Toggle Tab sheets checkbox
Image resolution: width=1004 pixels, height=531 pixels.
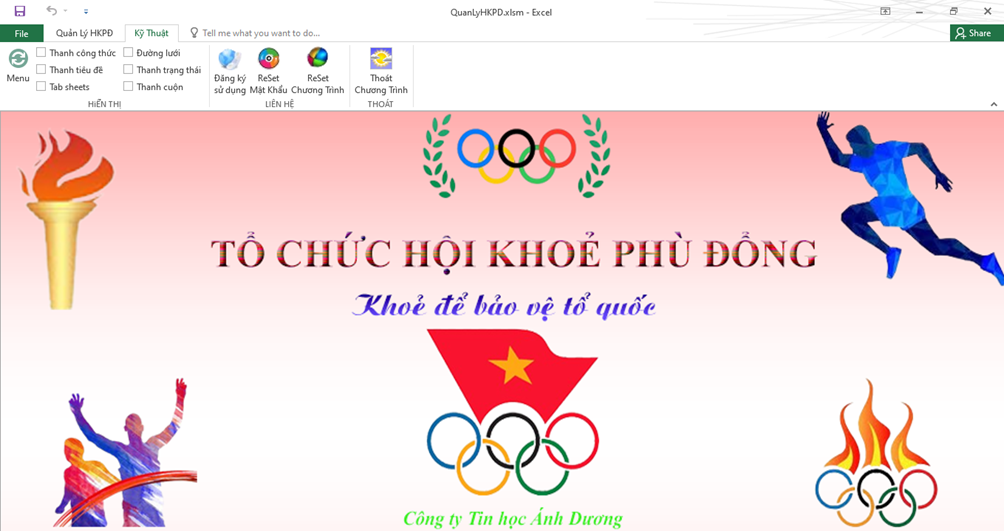pos(41,86)
